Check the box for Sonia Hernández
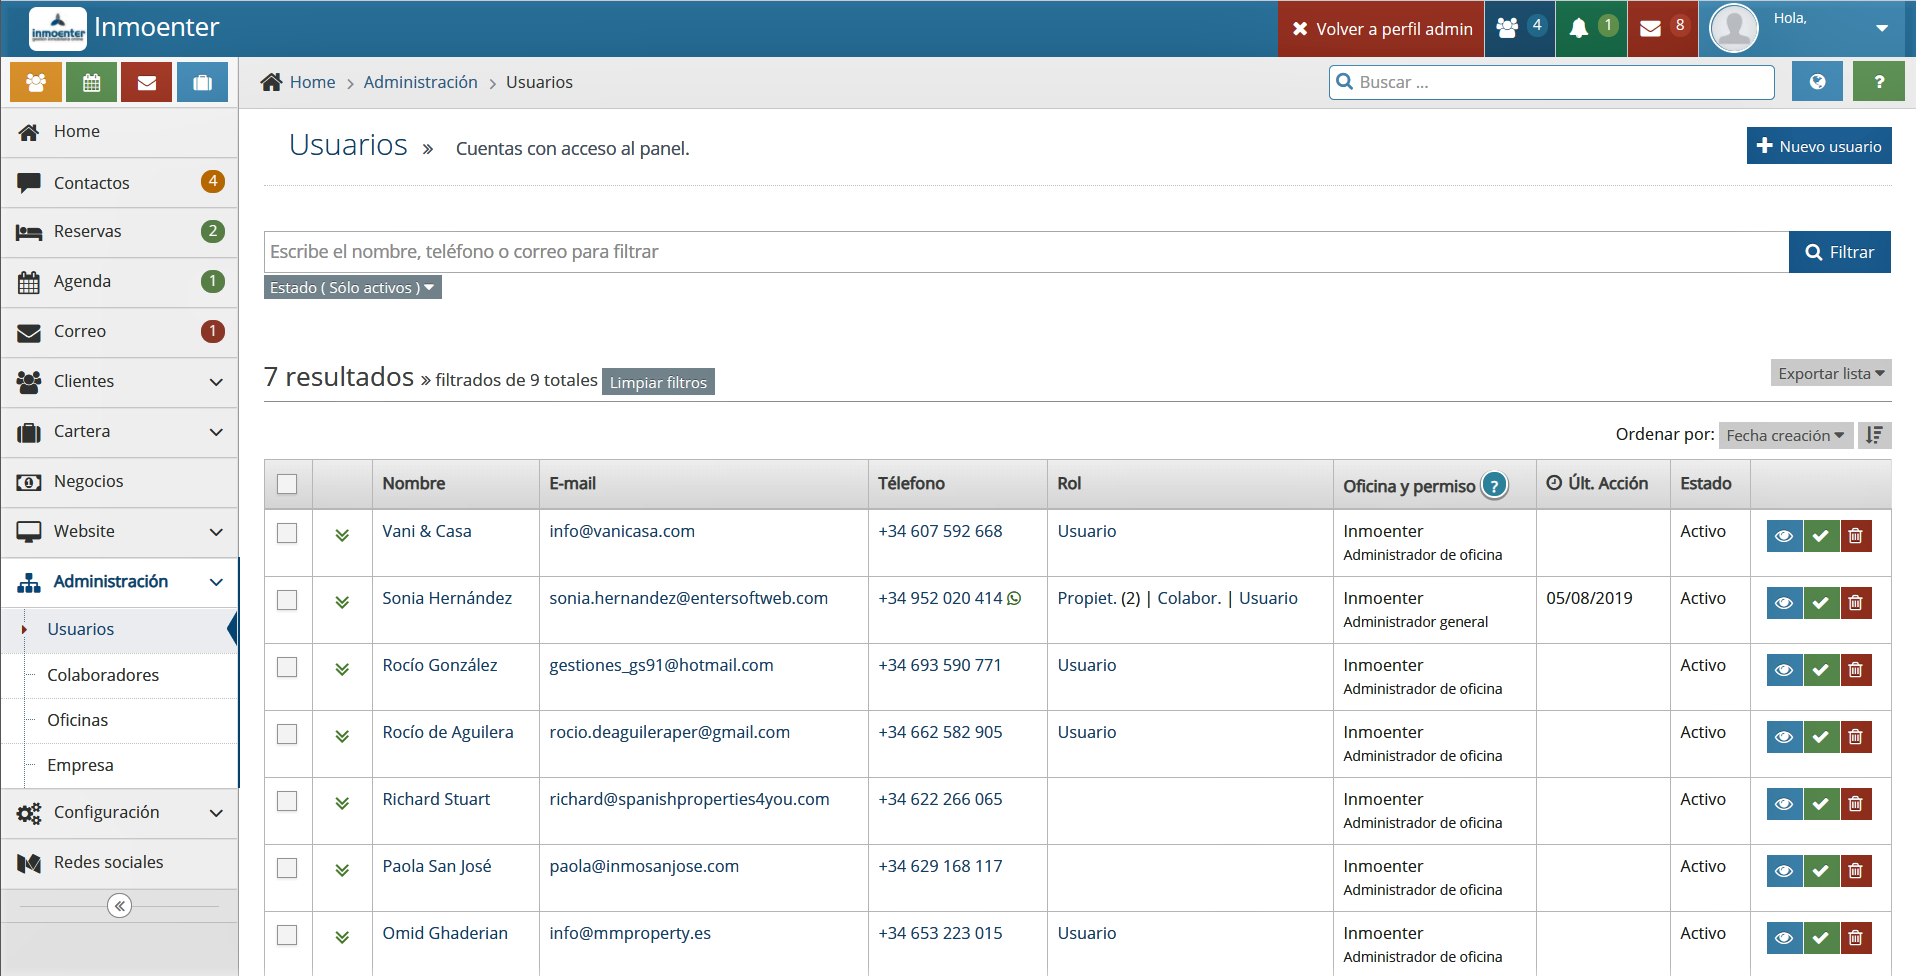1916x976 pixels. click(x=287, y=600)
